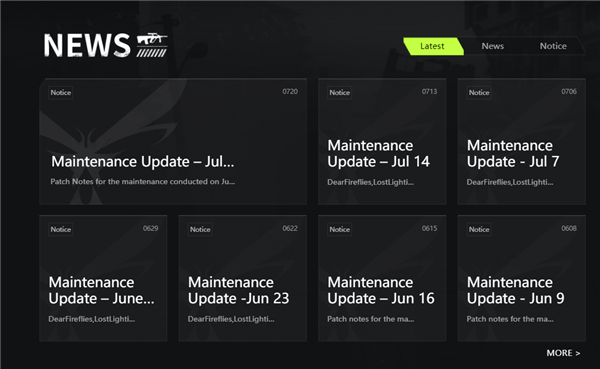Click the 0608 date label
Image resolution: width=600 pixels, height=369 pixels.
pyautogui.click(x=569, y=228)
